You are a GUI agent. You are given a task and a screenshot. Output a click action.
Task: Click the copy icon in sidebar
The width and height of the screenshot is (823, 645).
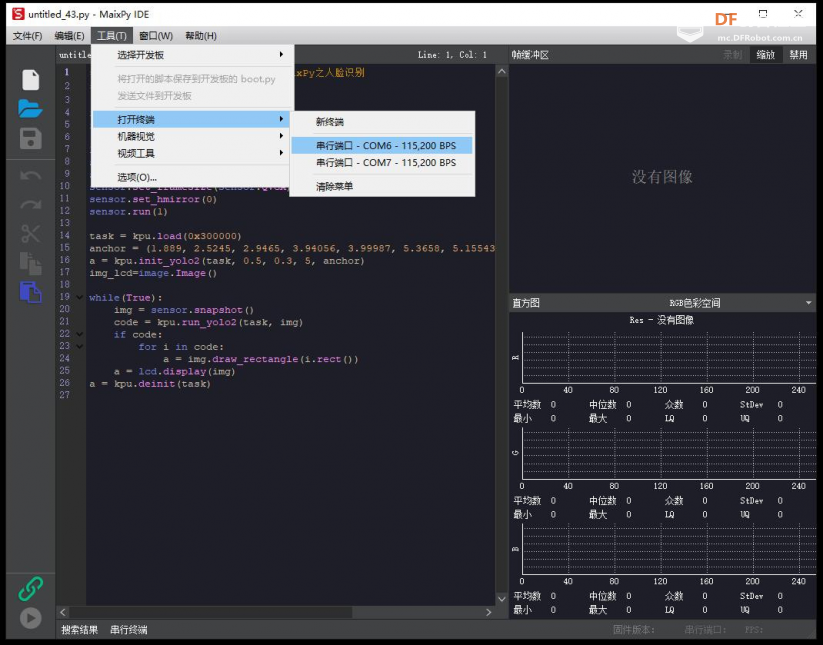click(30, 263)
